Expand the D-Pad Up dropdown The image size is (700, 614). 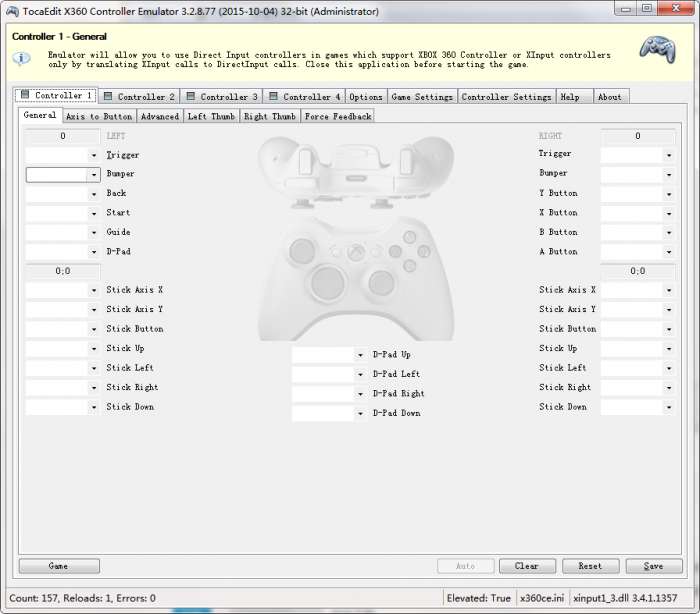click(x=360, y=355)
